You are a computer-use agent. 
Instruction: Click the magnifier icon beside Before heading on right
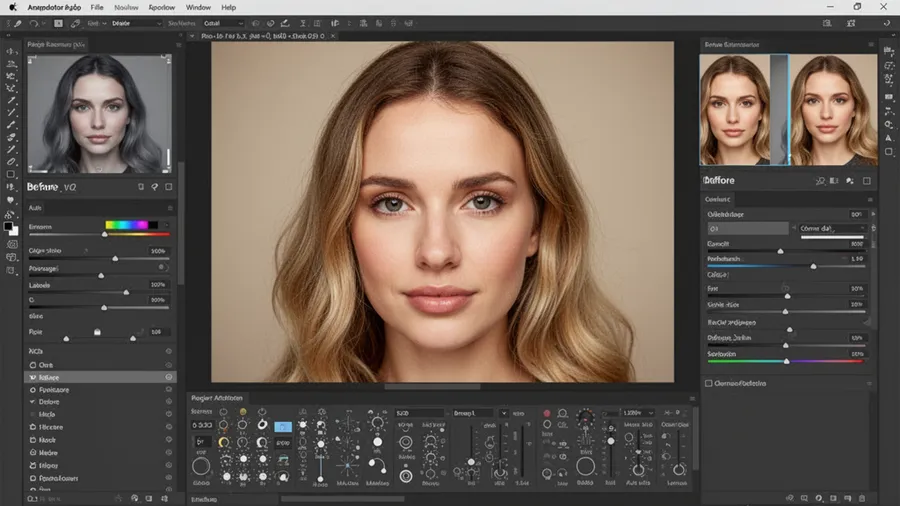(820, 181)
